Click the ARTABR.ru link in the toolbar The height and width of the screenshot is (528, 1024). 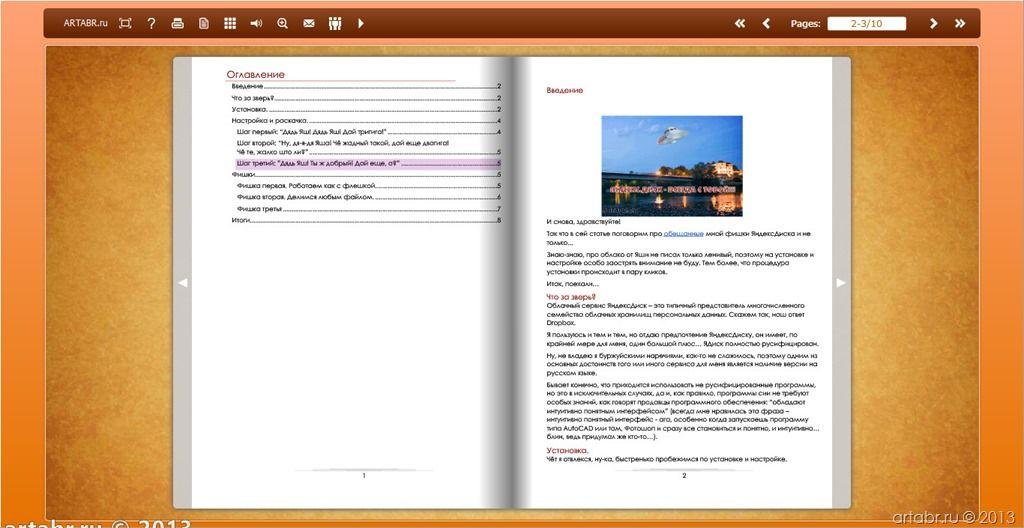(85, 23)
